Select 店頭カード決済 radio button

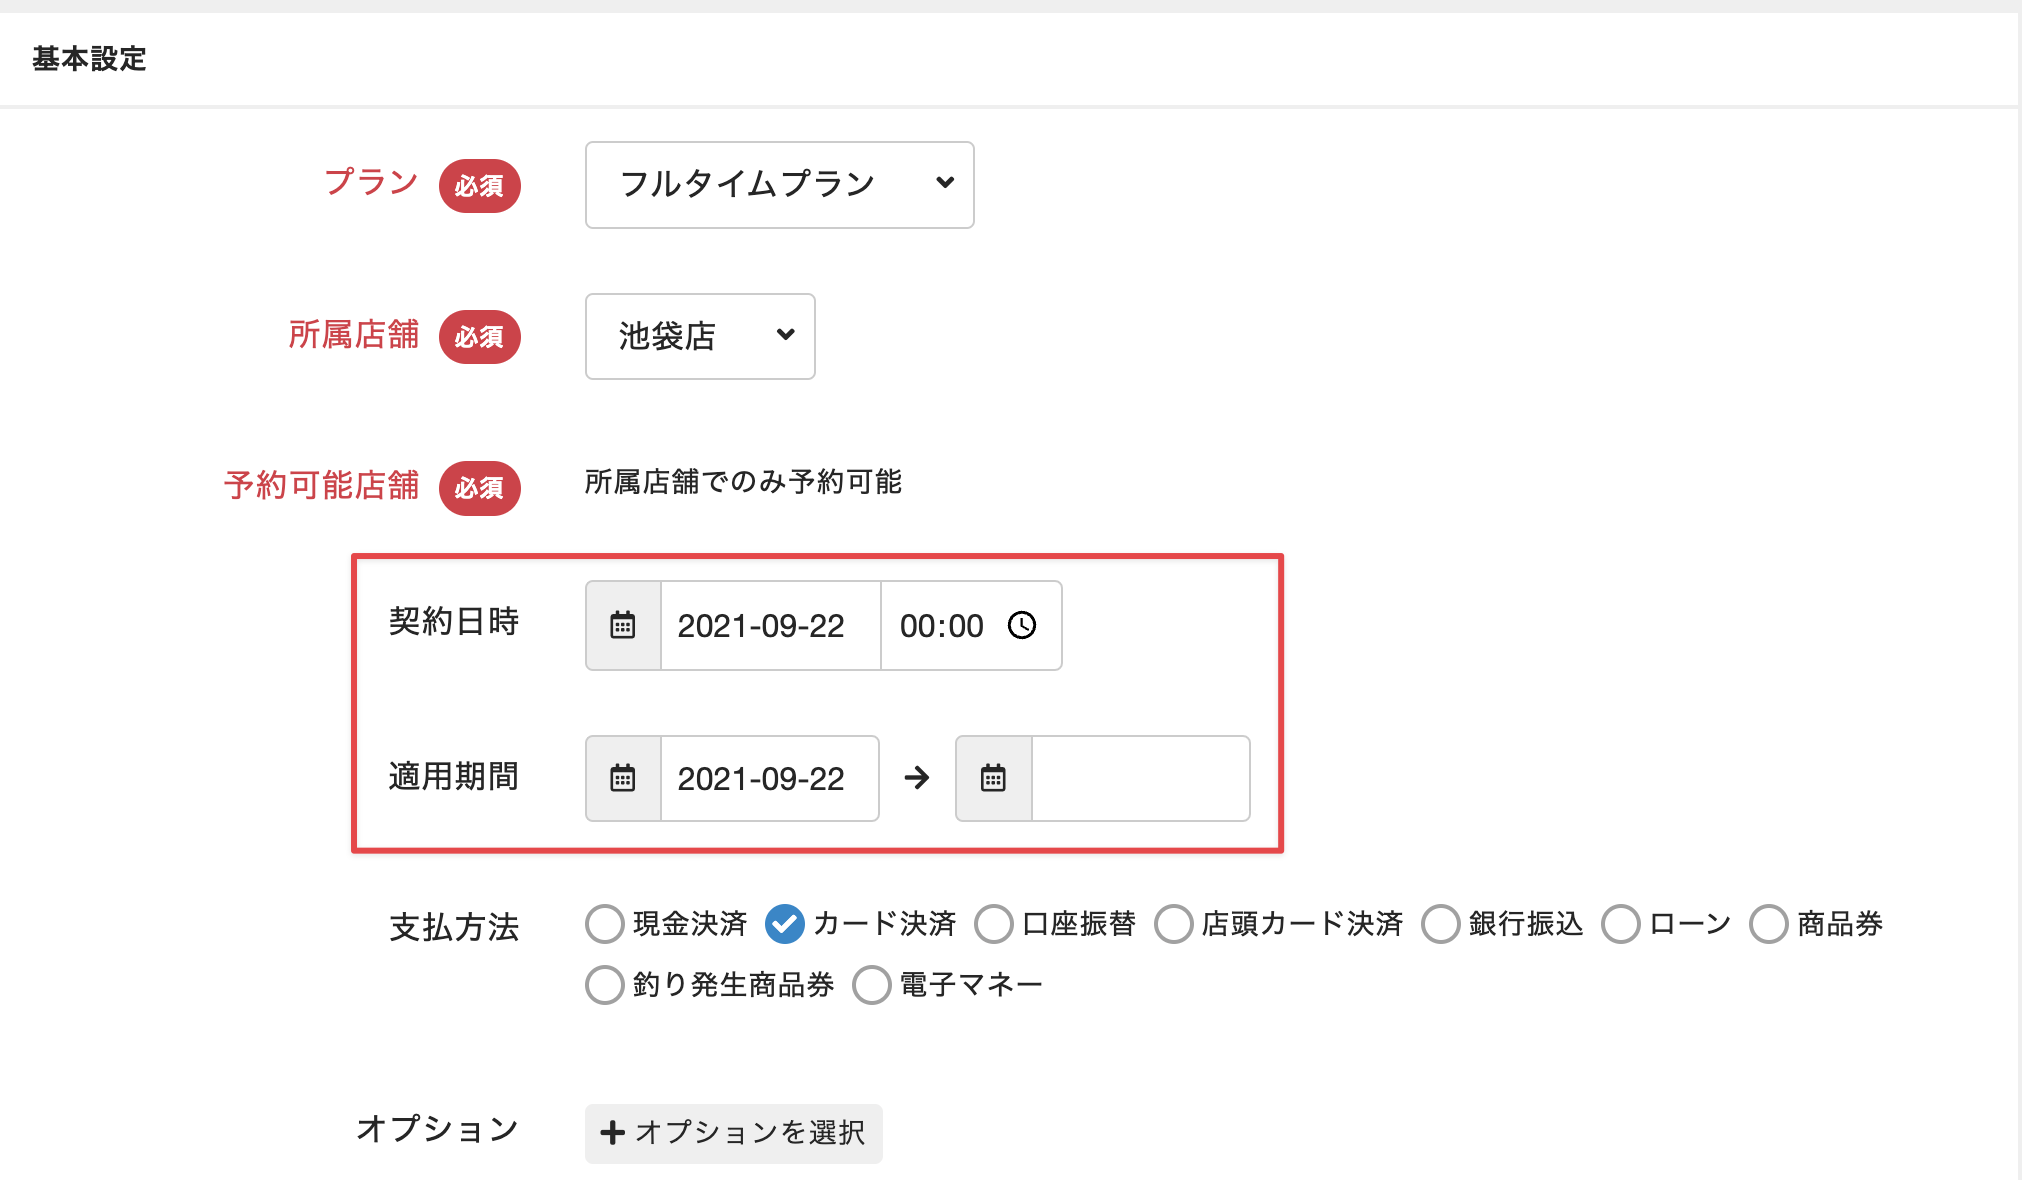coord(1174,924)
